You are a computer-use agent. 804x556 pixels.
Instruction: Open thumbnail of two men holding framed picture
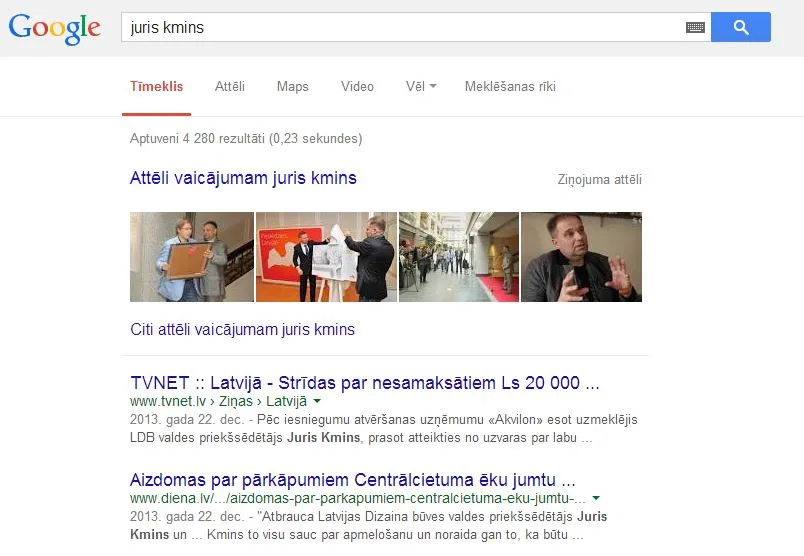click(x=192, y=257)
